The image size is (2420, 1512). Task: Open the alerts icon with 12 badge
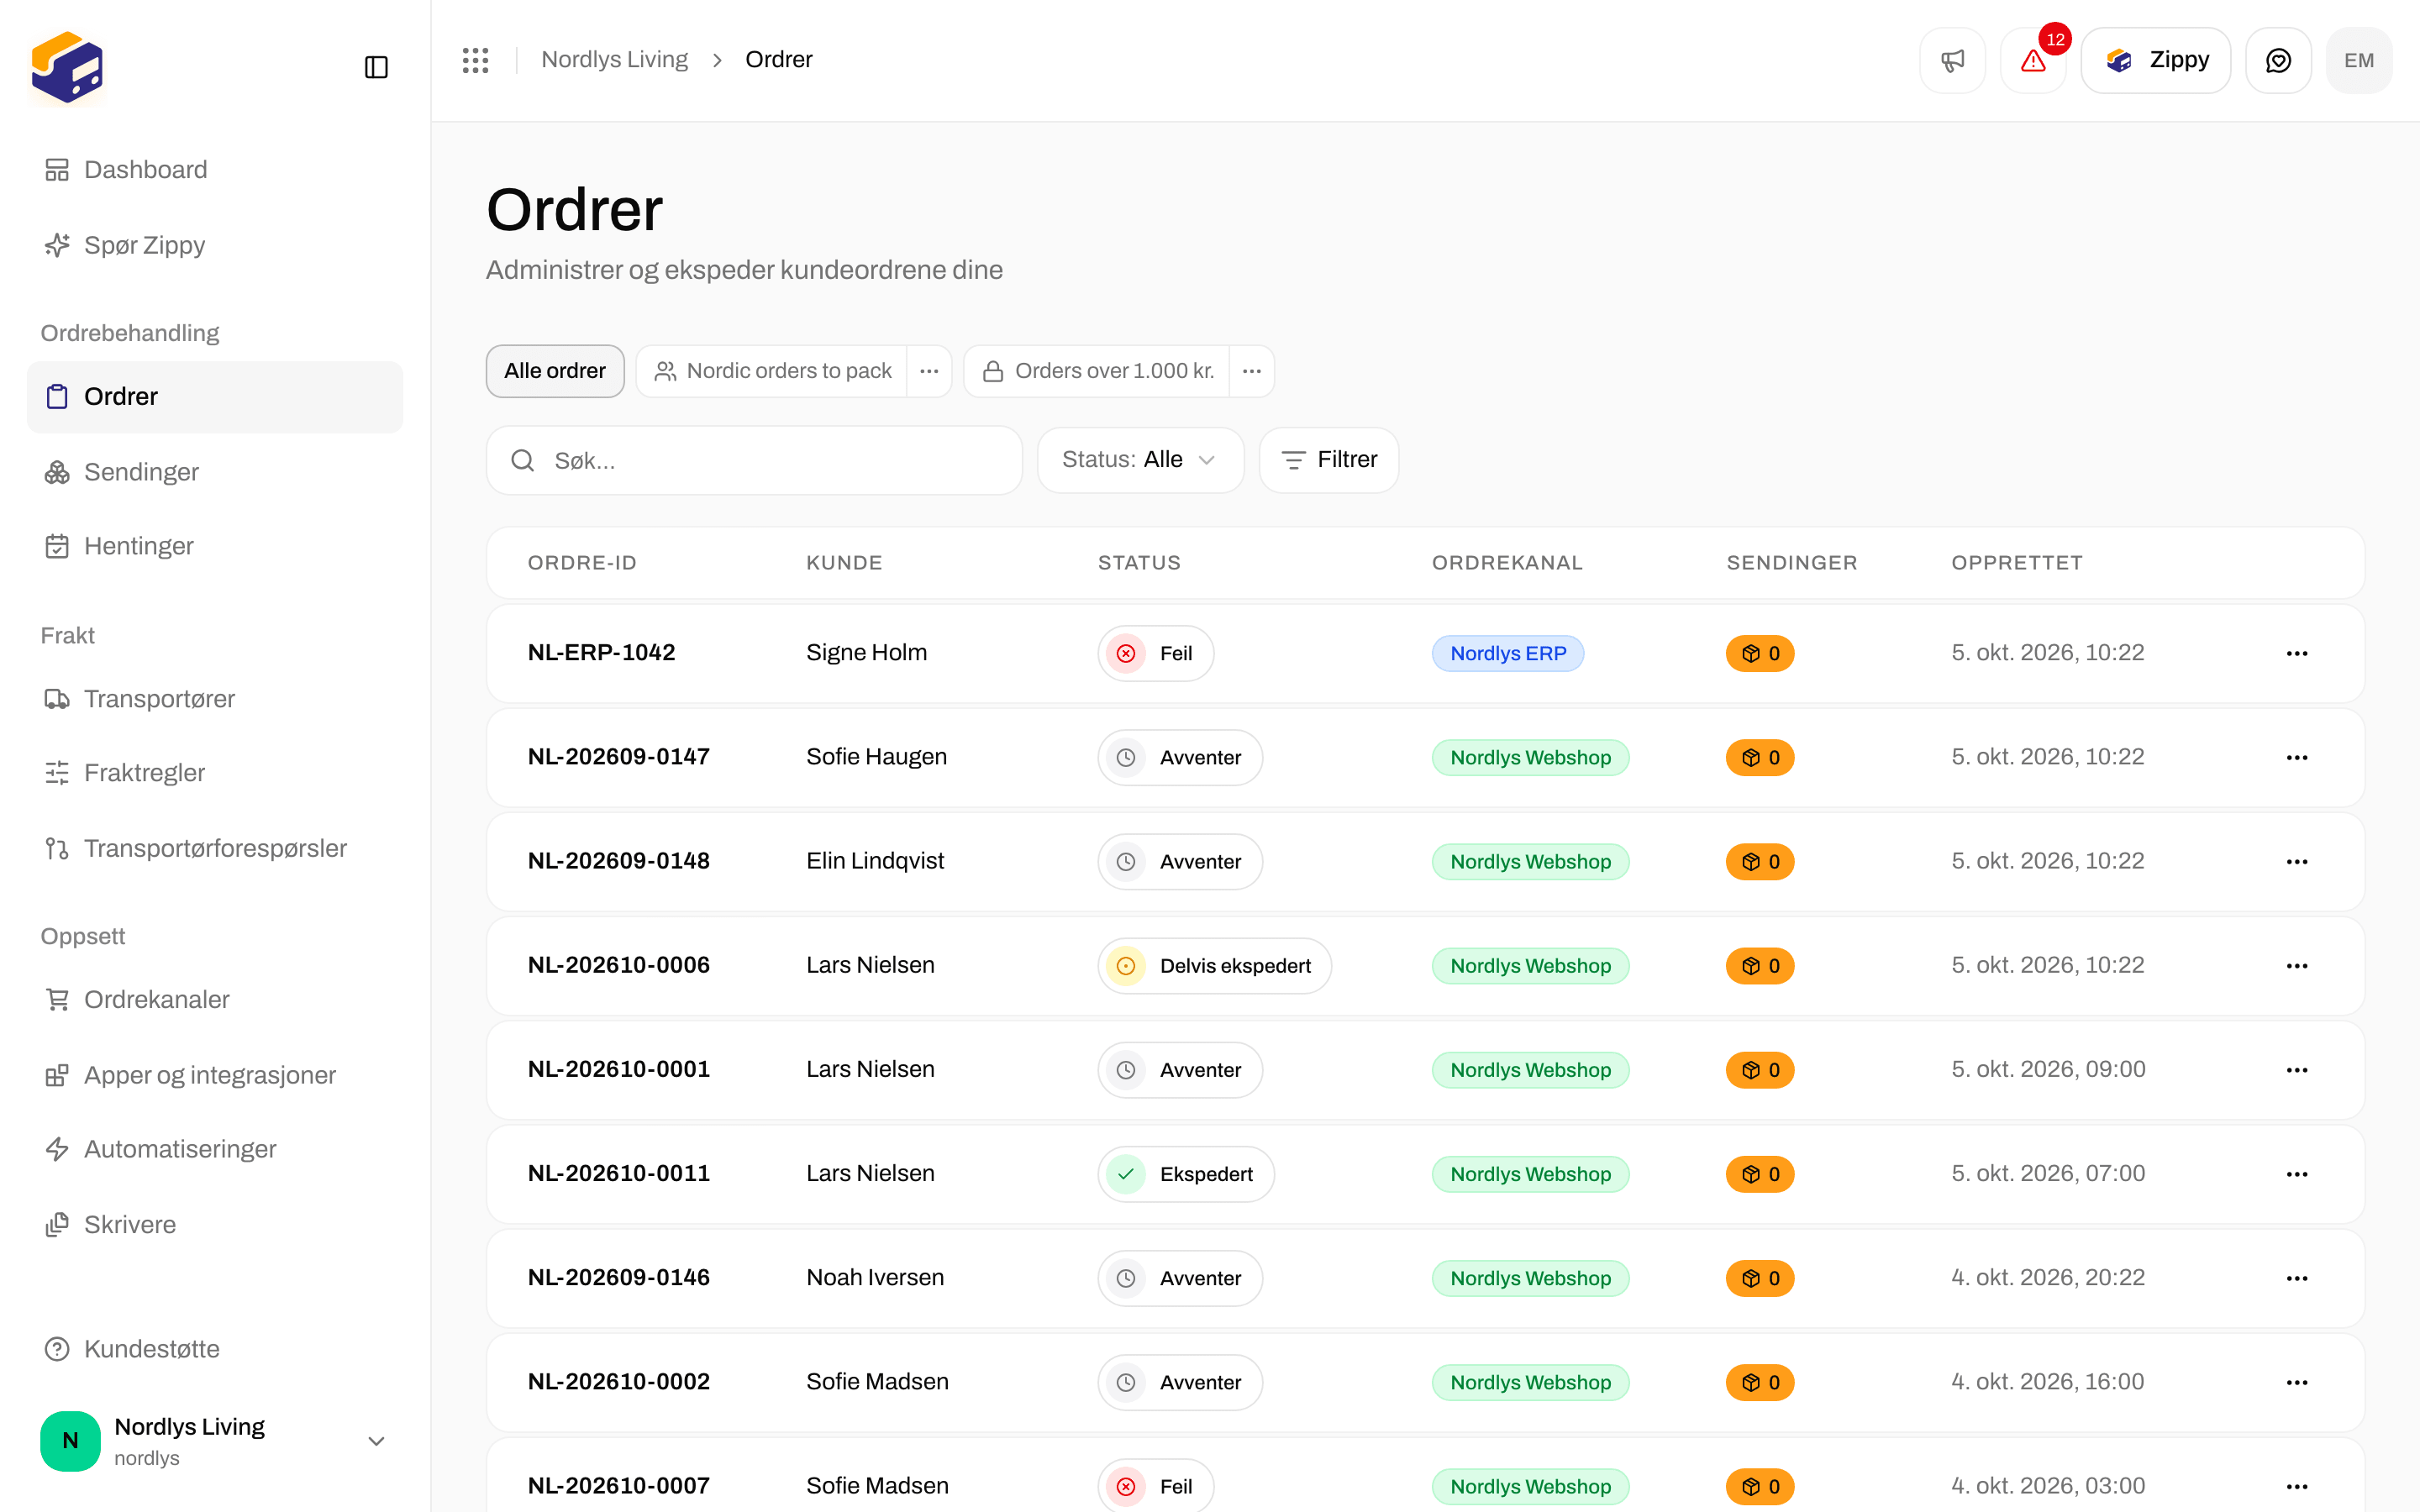tap(2033, 60)
